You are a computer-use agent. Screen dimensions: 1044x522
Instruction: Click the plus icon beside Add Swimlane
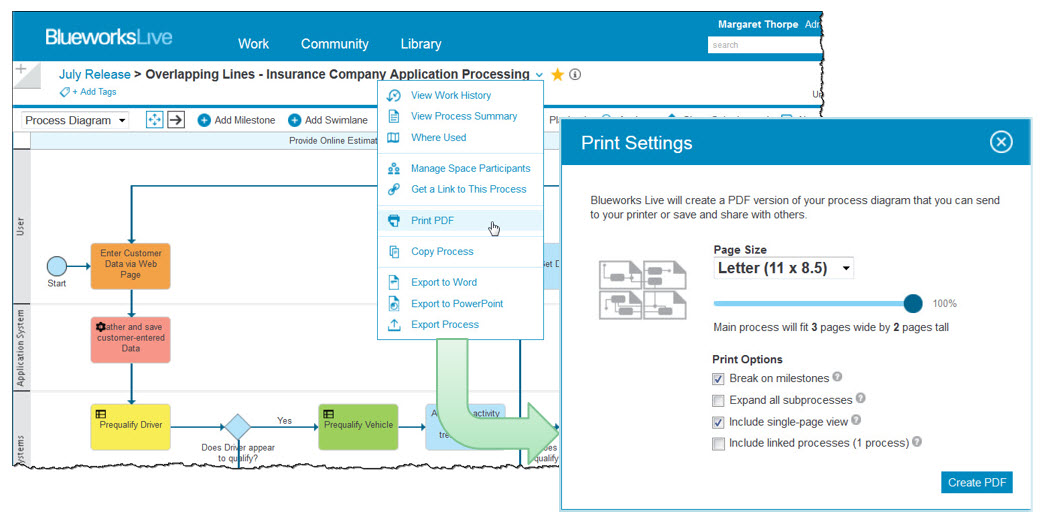294,121
